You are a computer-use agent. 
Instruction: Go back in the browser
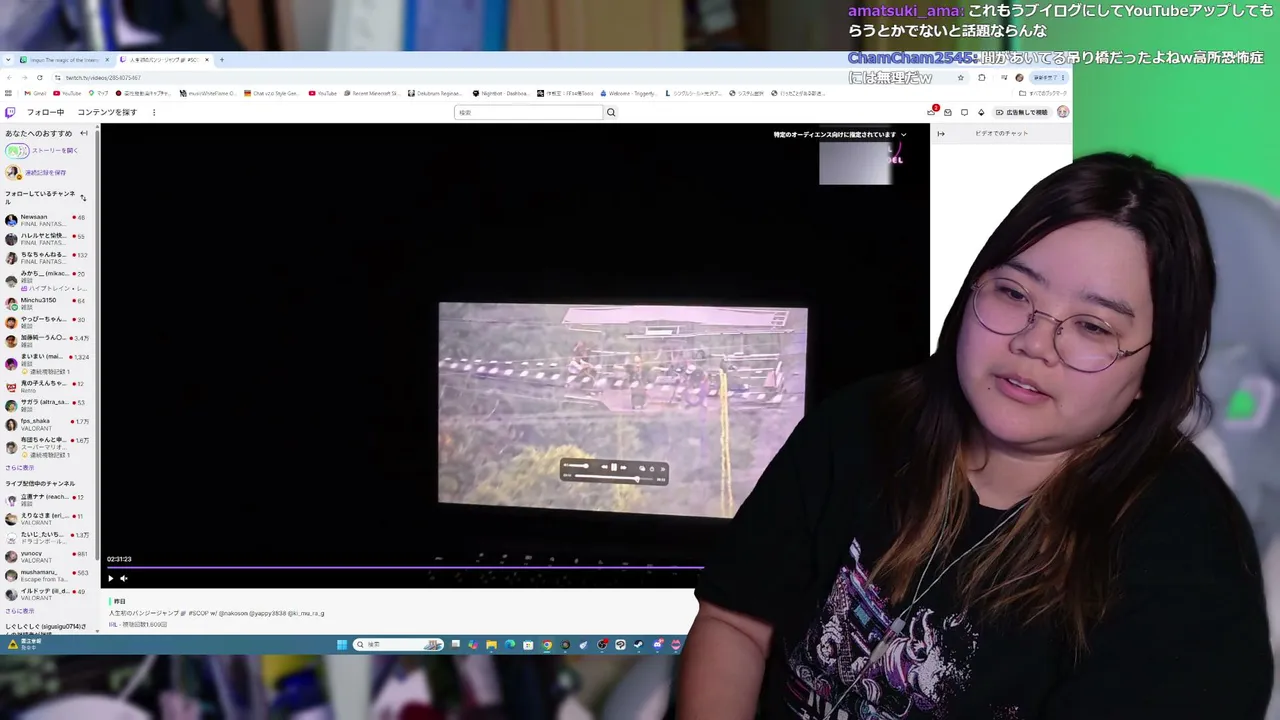tap(10, 77)
